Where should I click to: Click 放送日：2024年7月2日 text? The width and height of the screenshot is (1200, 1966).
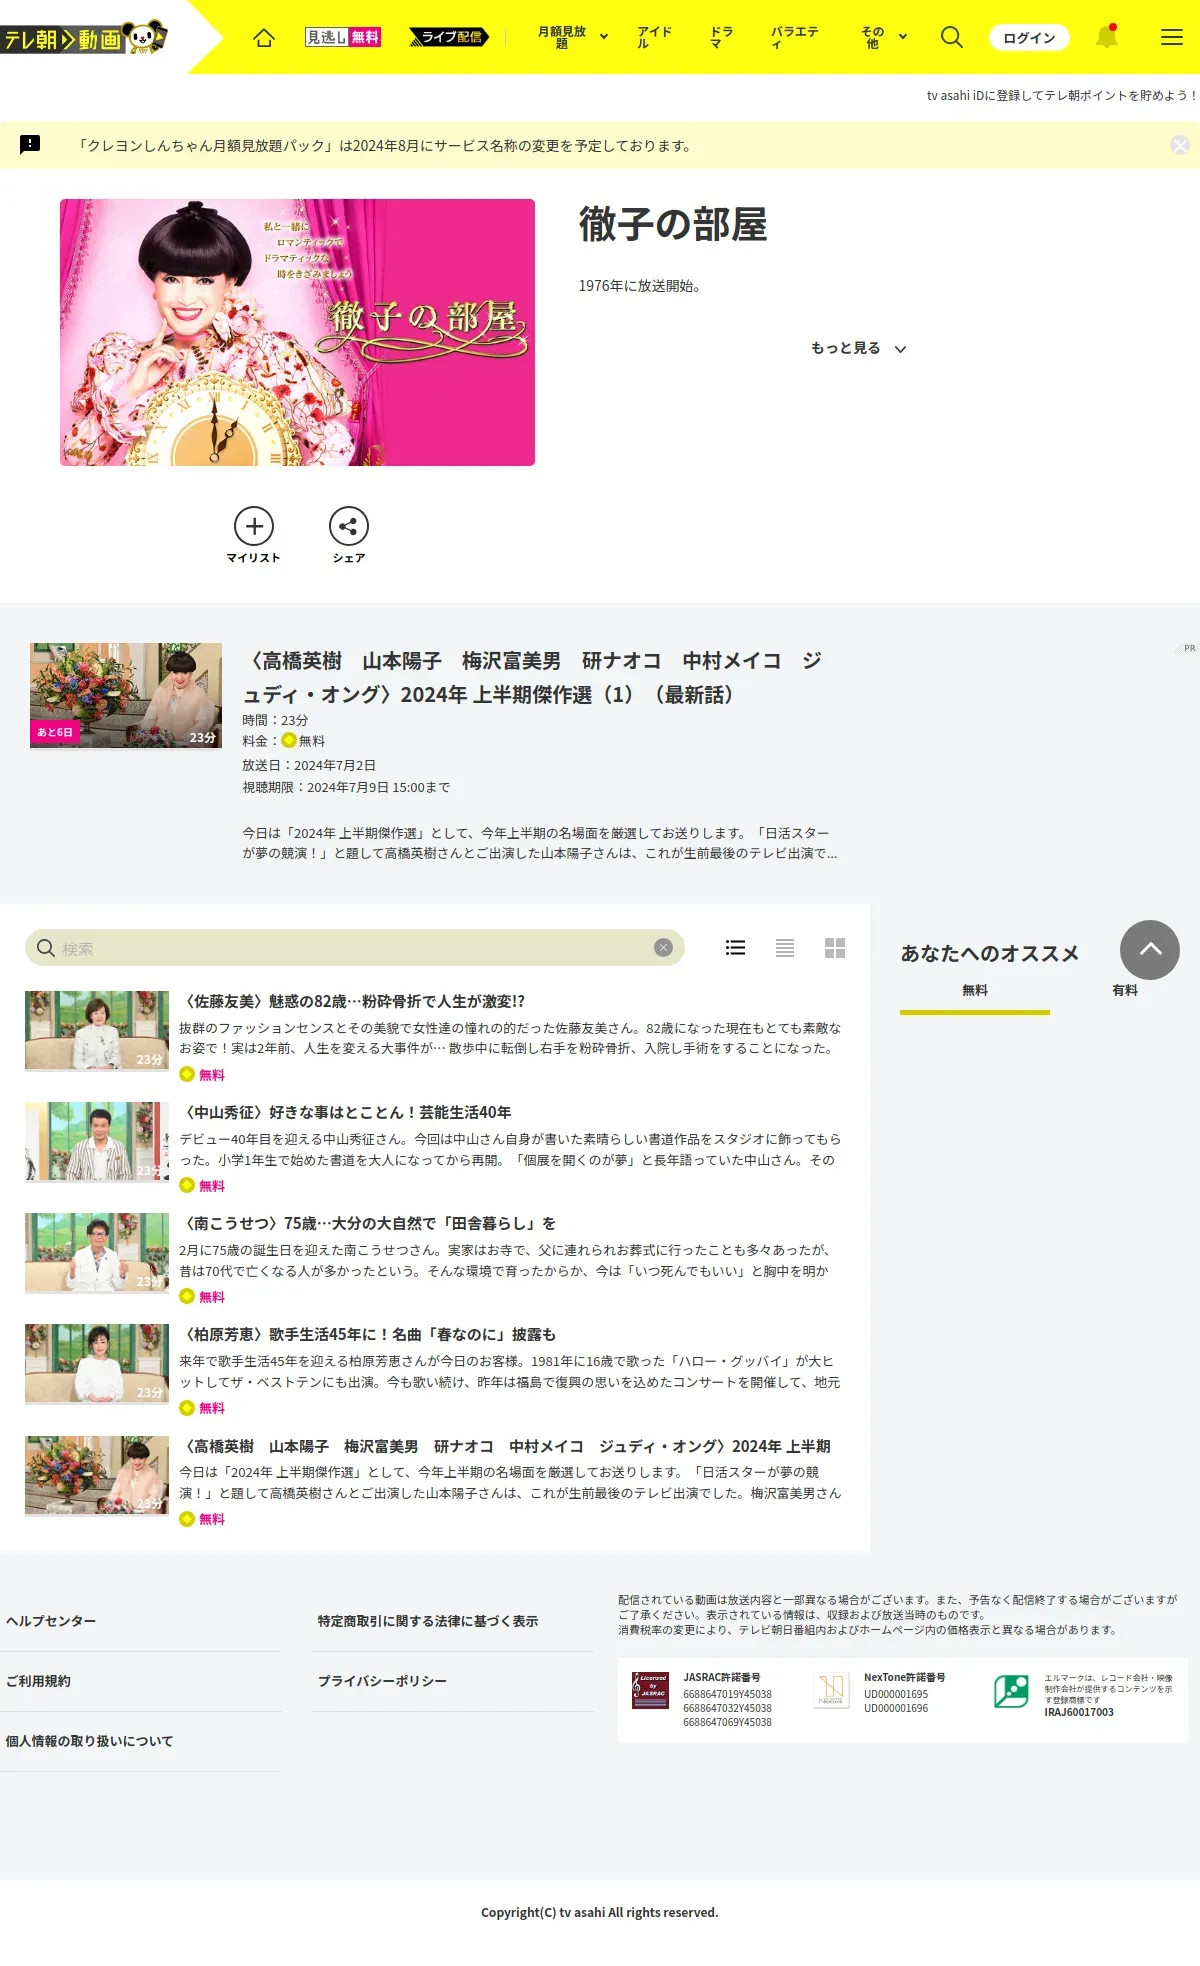point(309,765)
